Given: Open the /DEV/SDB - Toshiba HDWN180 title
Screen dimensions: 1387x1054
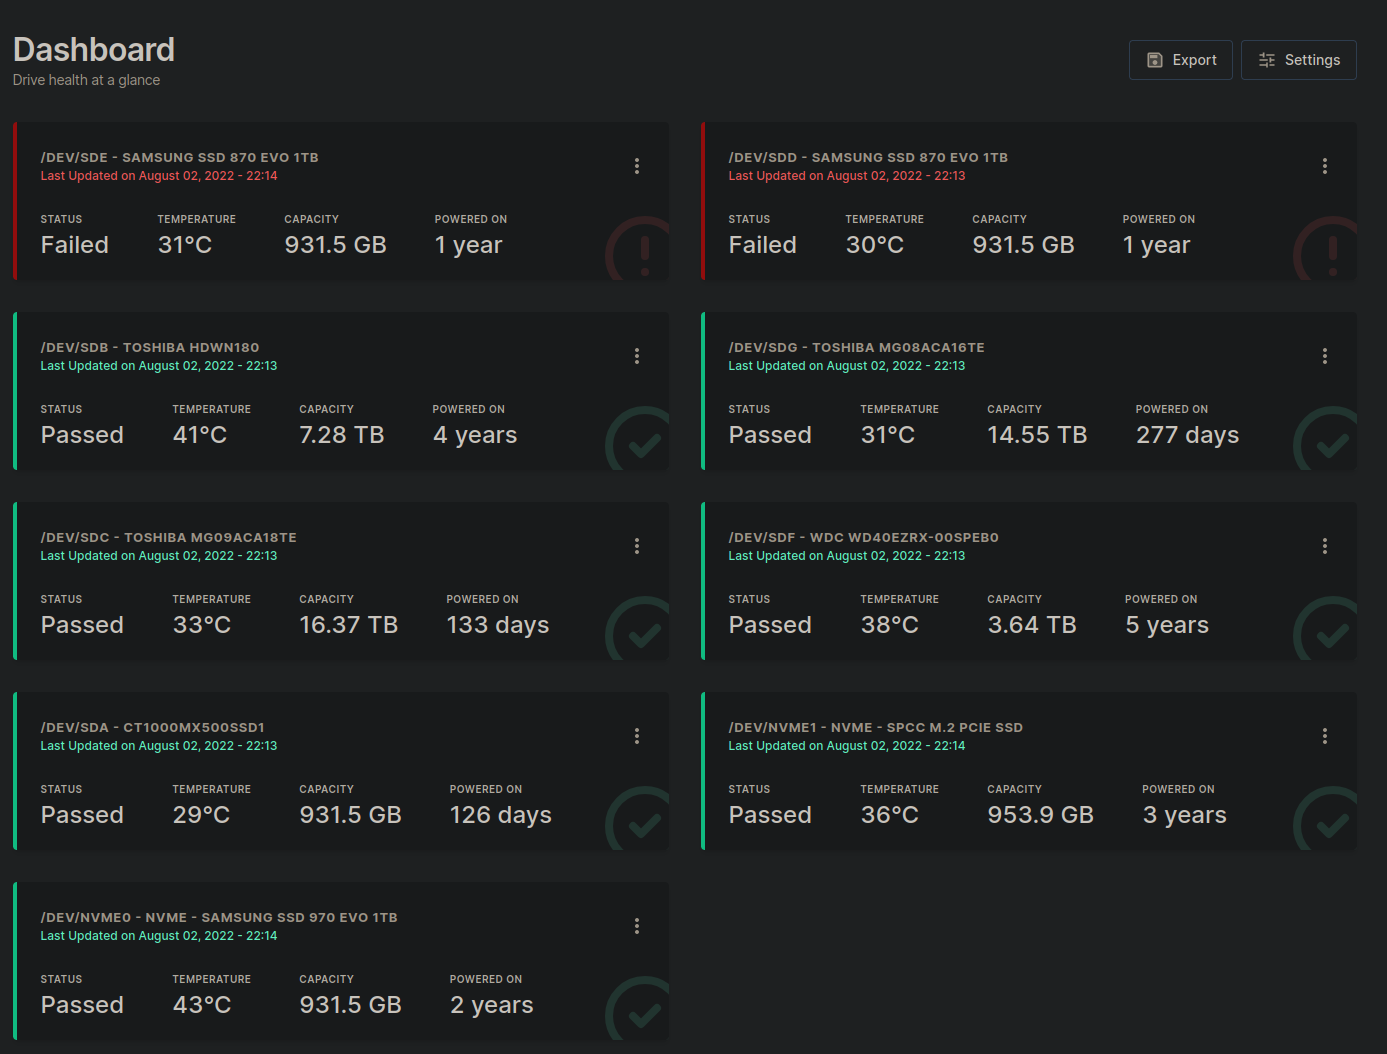Looking at the screenshot, I should (150, 348).
